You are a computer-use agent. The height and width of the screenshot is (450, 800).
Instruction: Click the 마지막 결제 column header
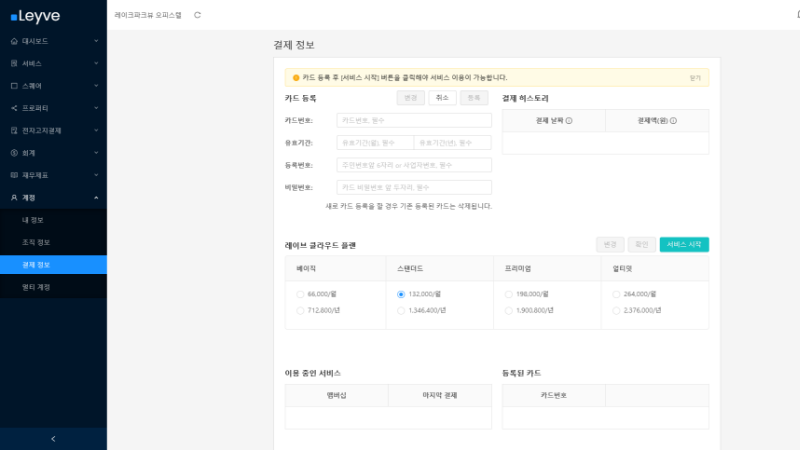(x=440, y=395)
